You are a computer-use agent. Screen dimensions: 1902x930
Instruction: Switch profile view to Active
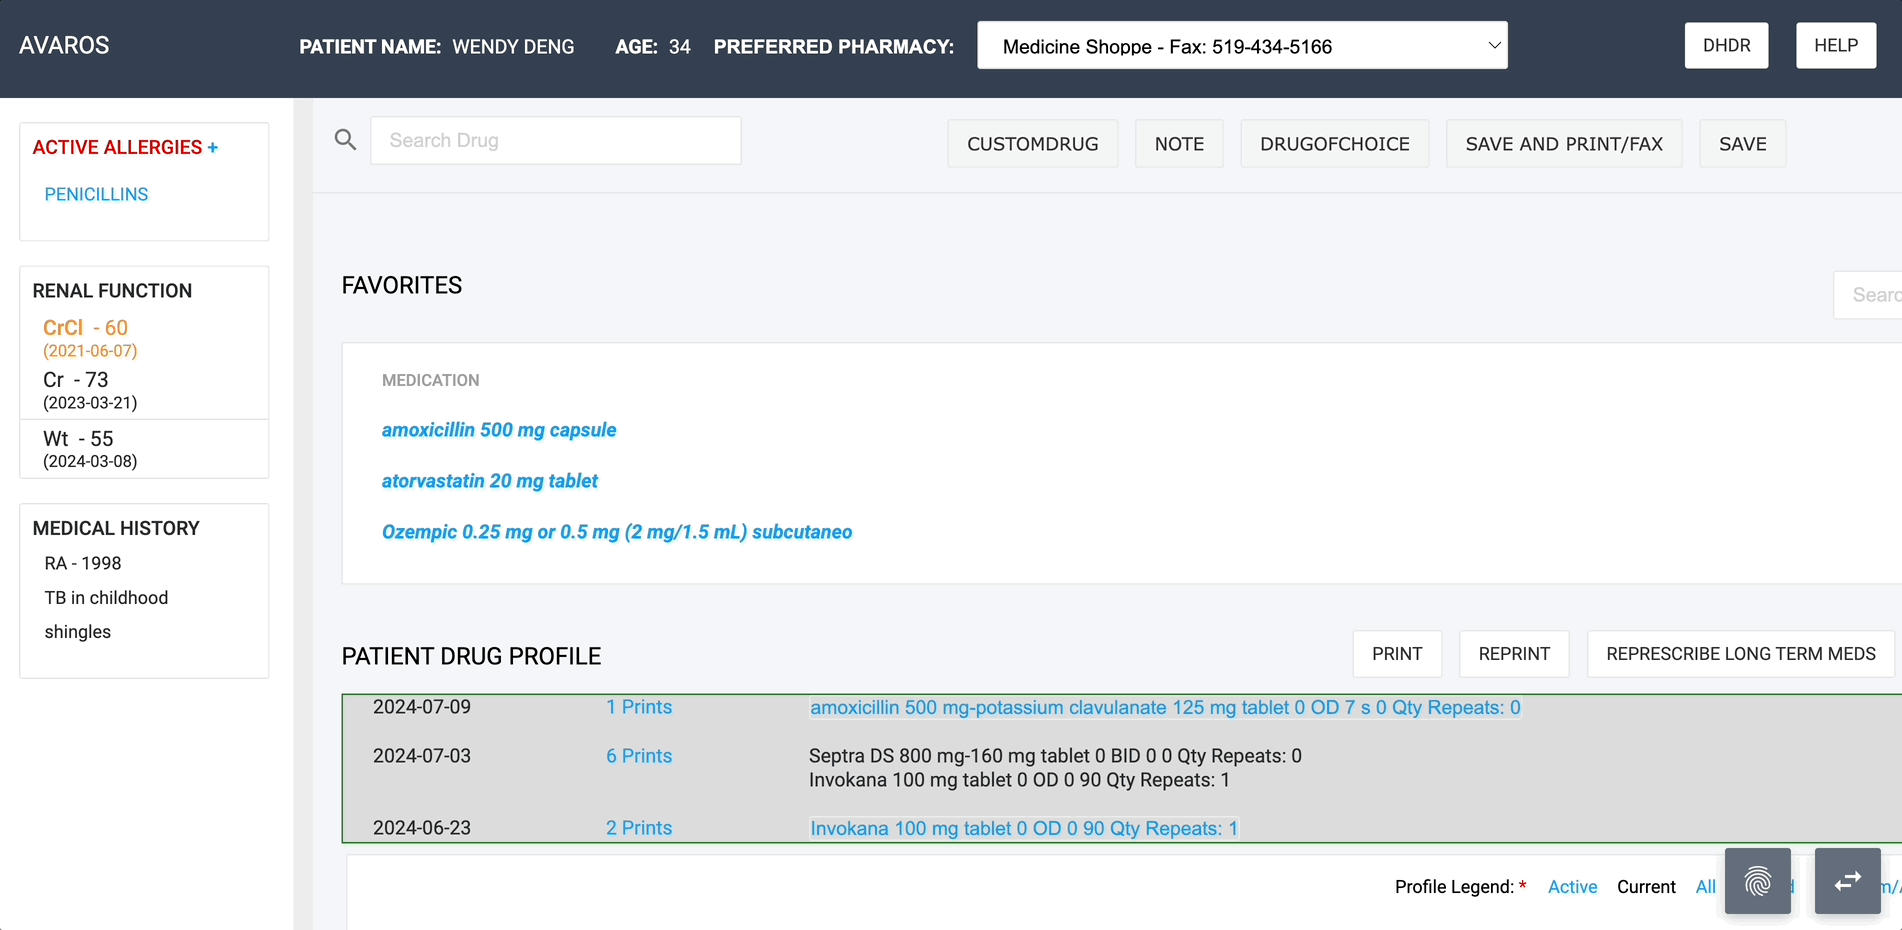coord(1572,887)
